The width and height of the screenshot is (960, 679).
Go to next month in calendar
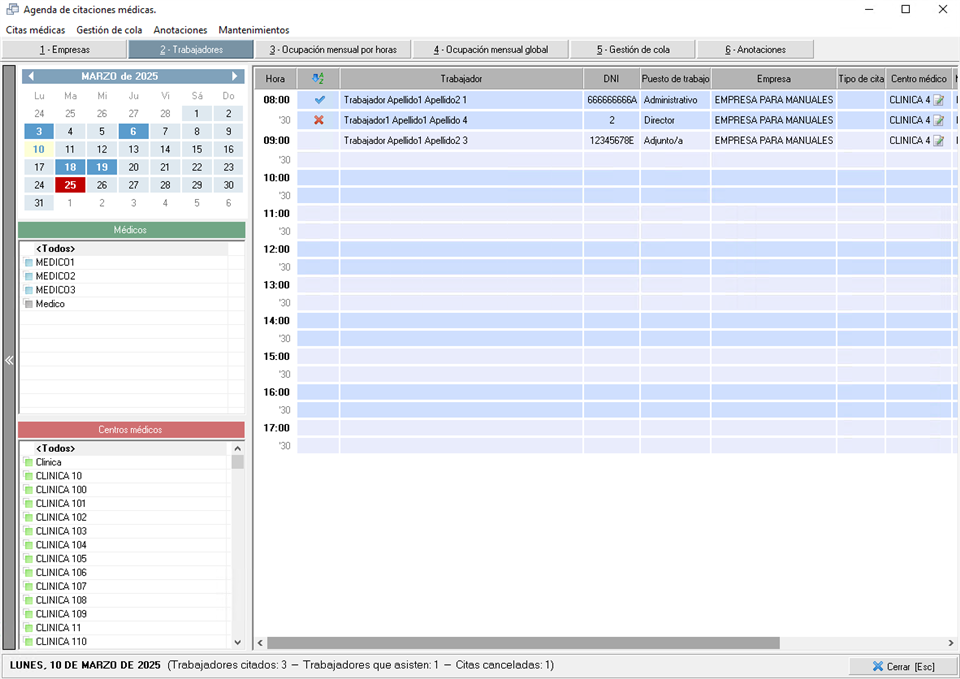pyautogui.click(x=235, y=76)
